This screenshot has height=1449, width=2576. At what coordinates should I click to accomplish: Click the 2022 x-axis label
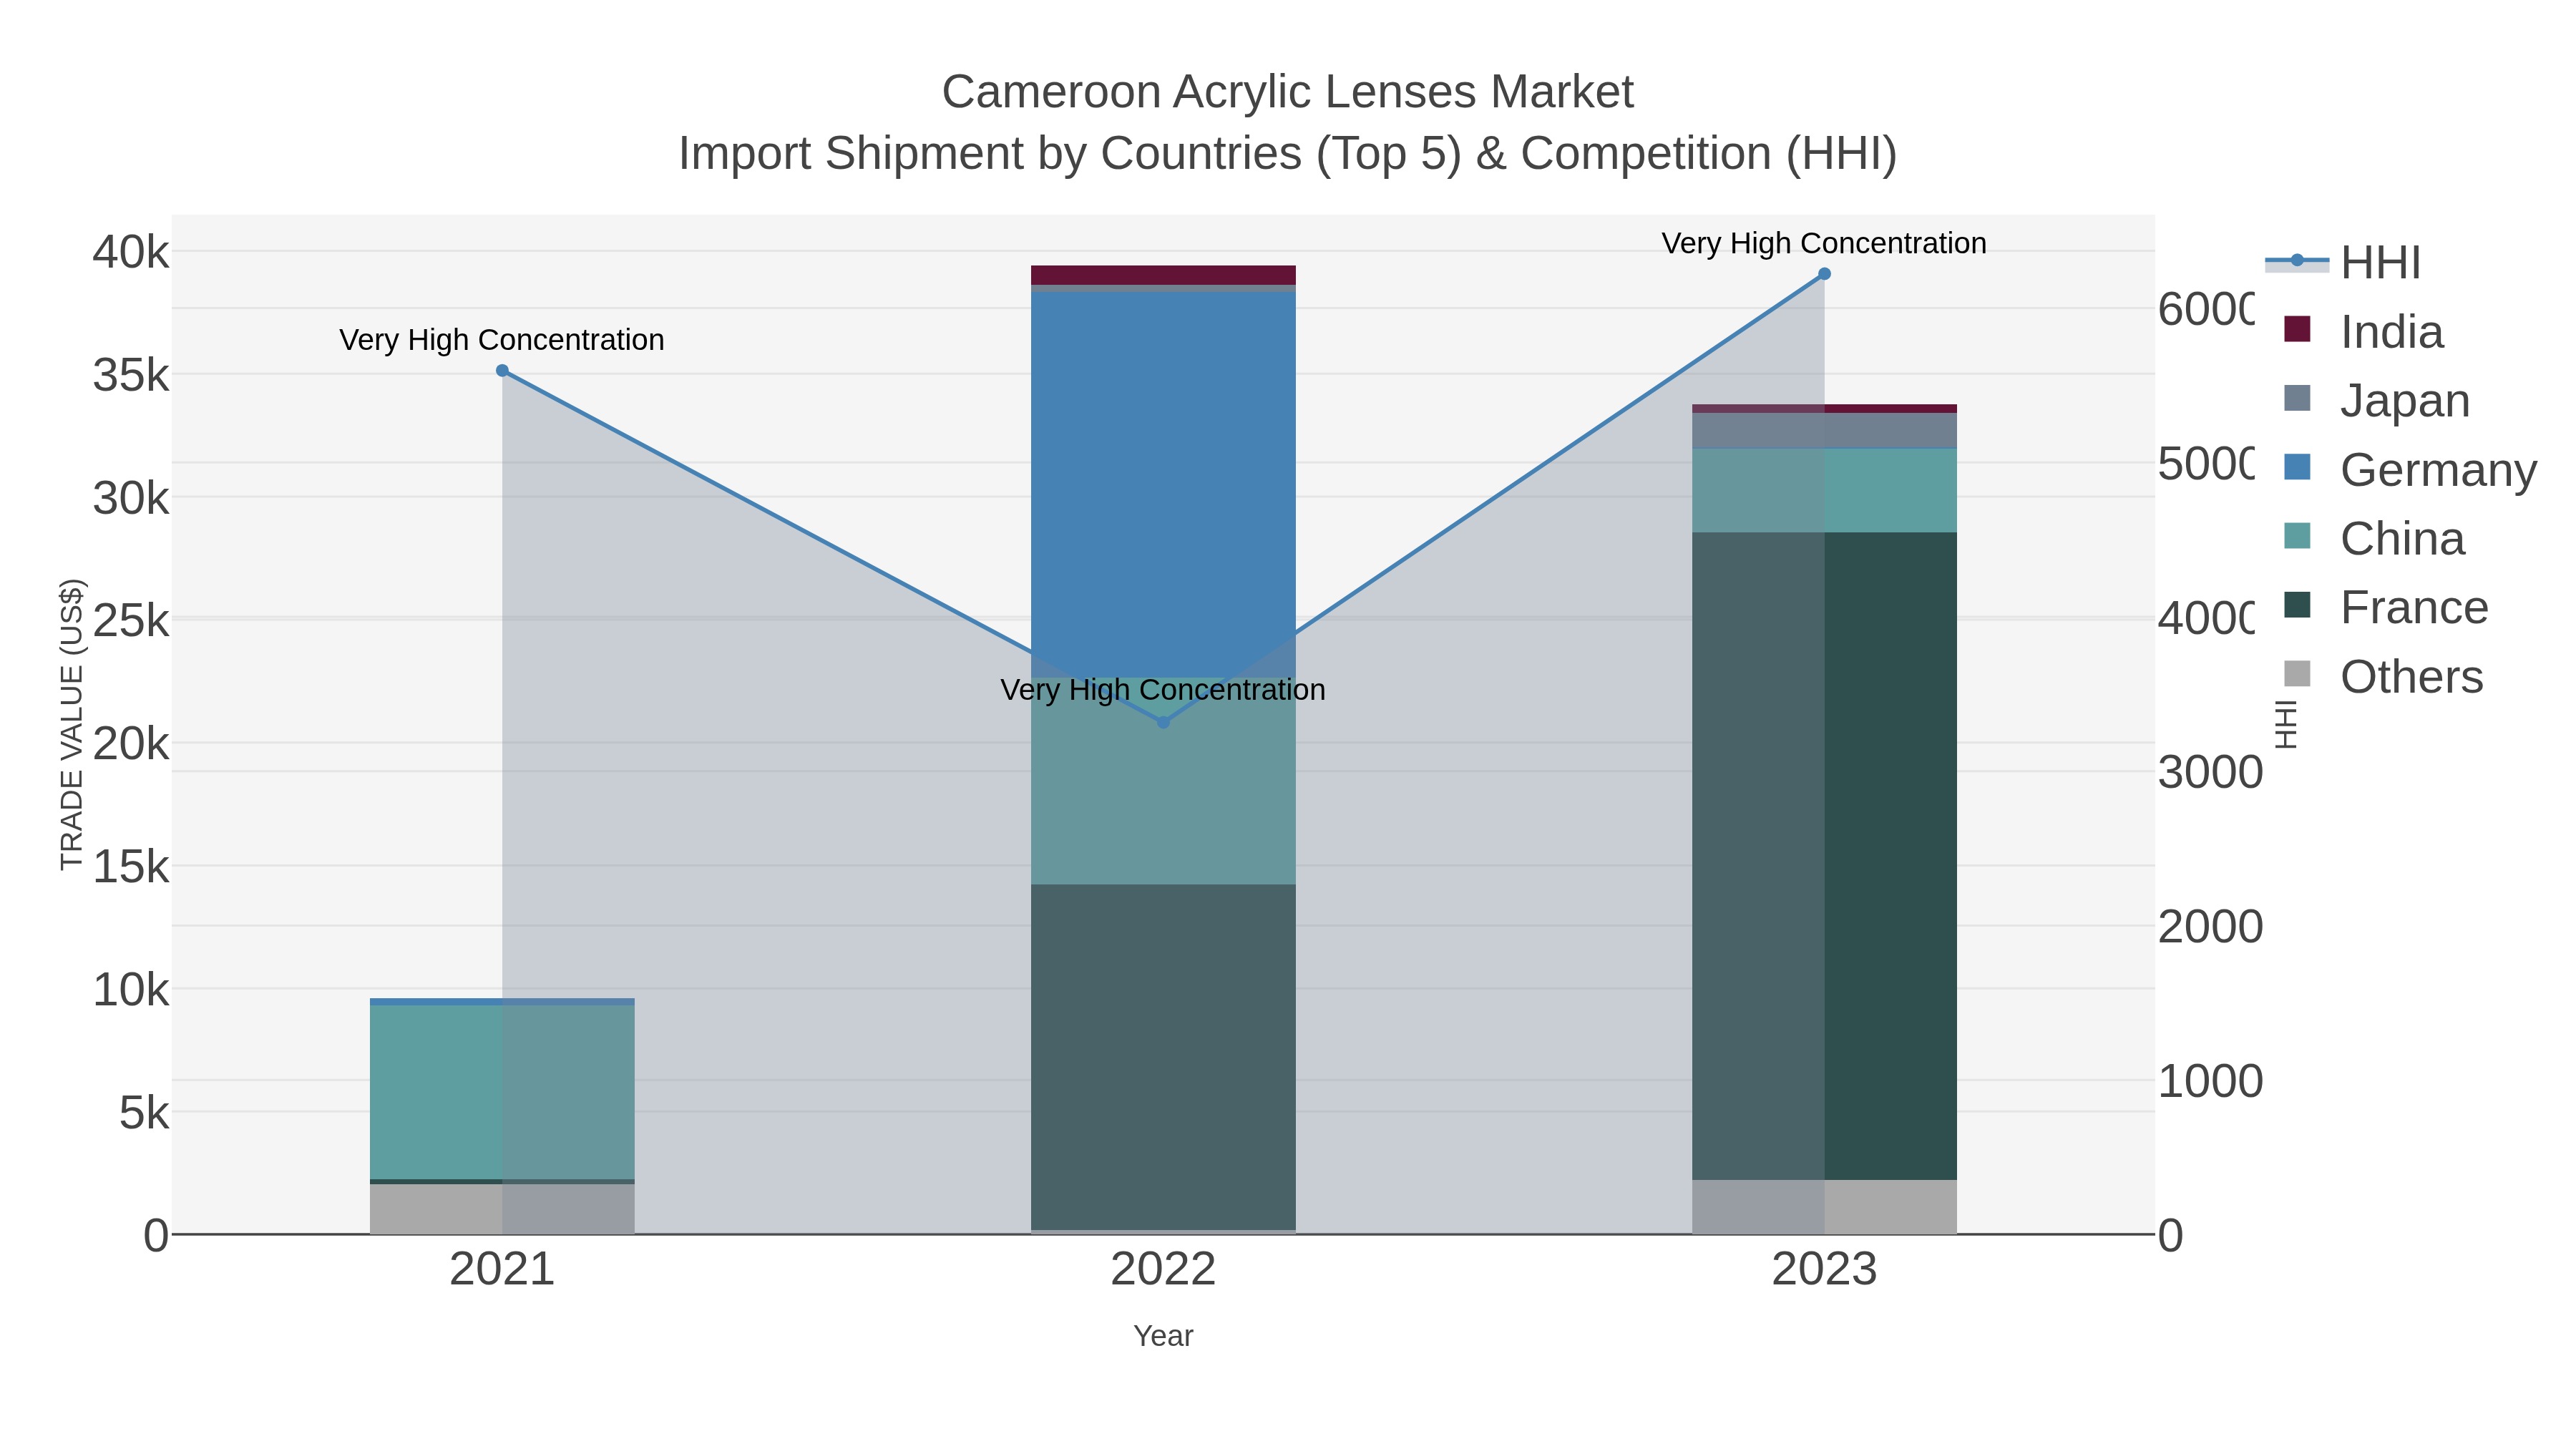(1163, 1269)
